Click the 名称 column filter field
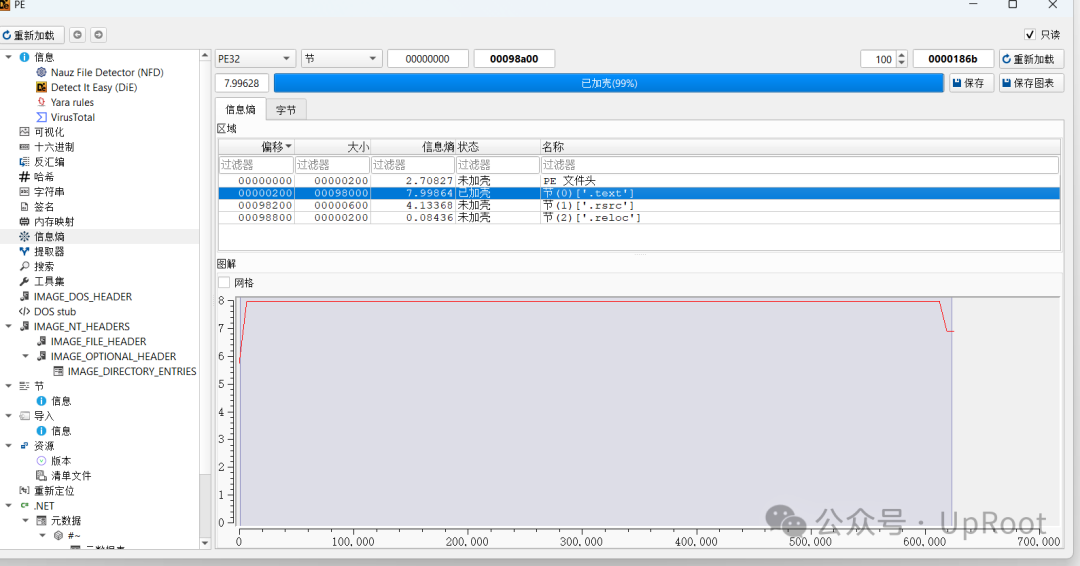This screenshot has height=566, width=1080. pos(800,165)
